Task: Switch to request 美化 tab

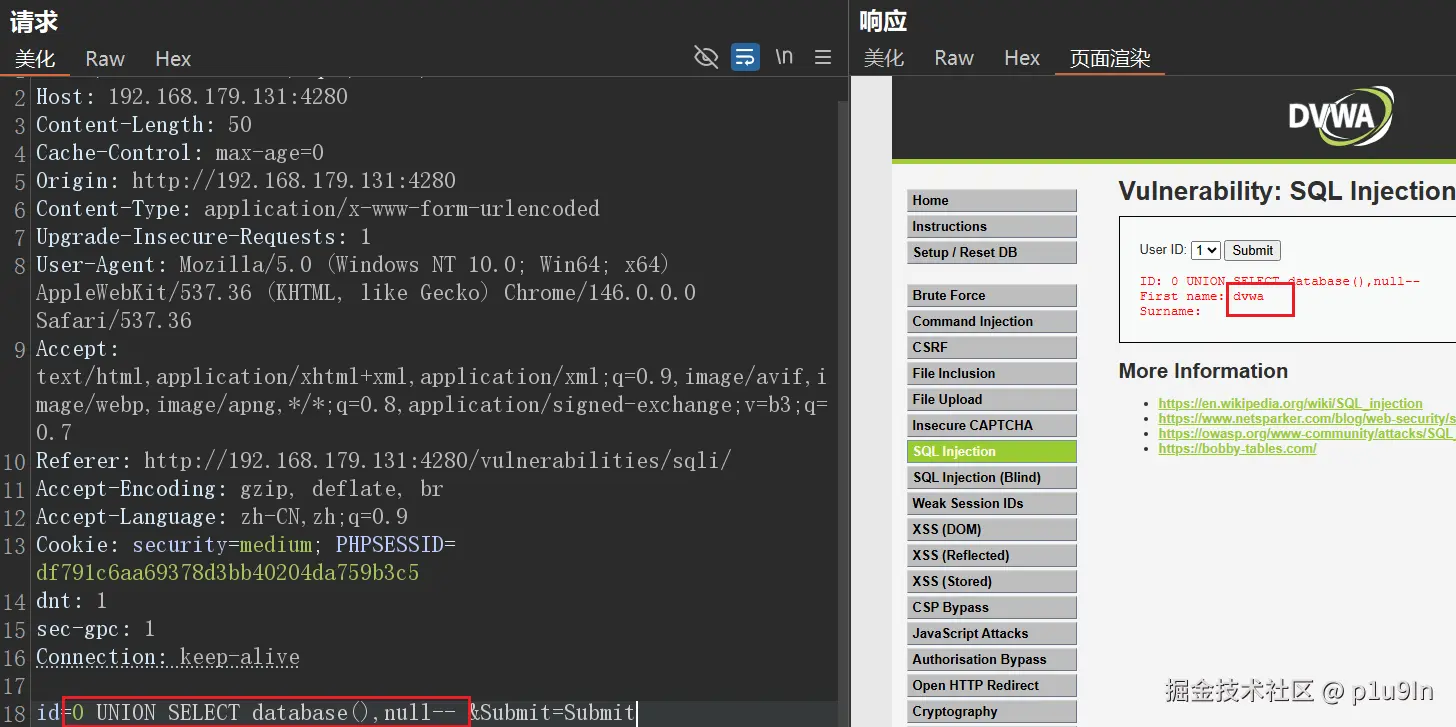Action: tap(35, 58)
